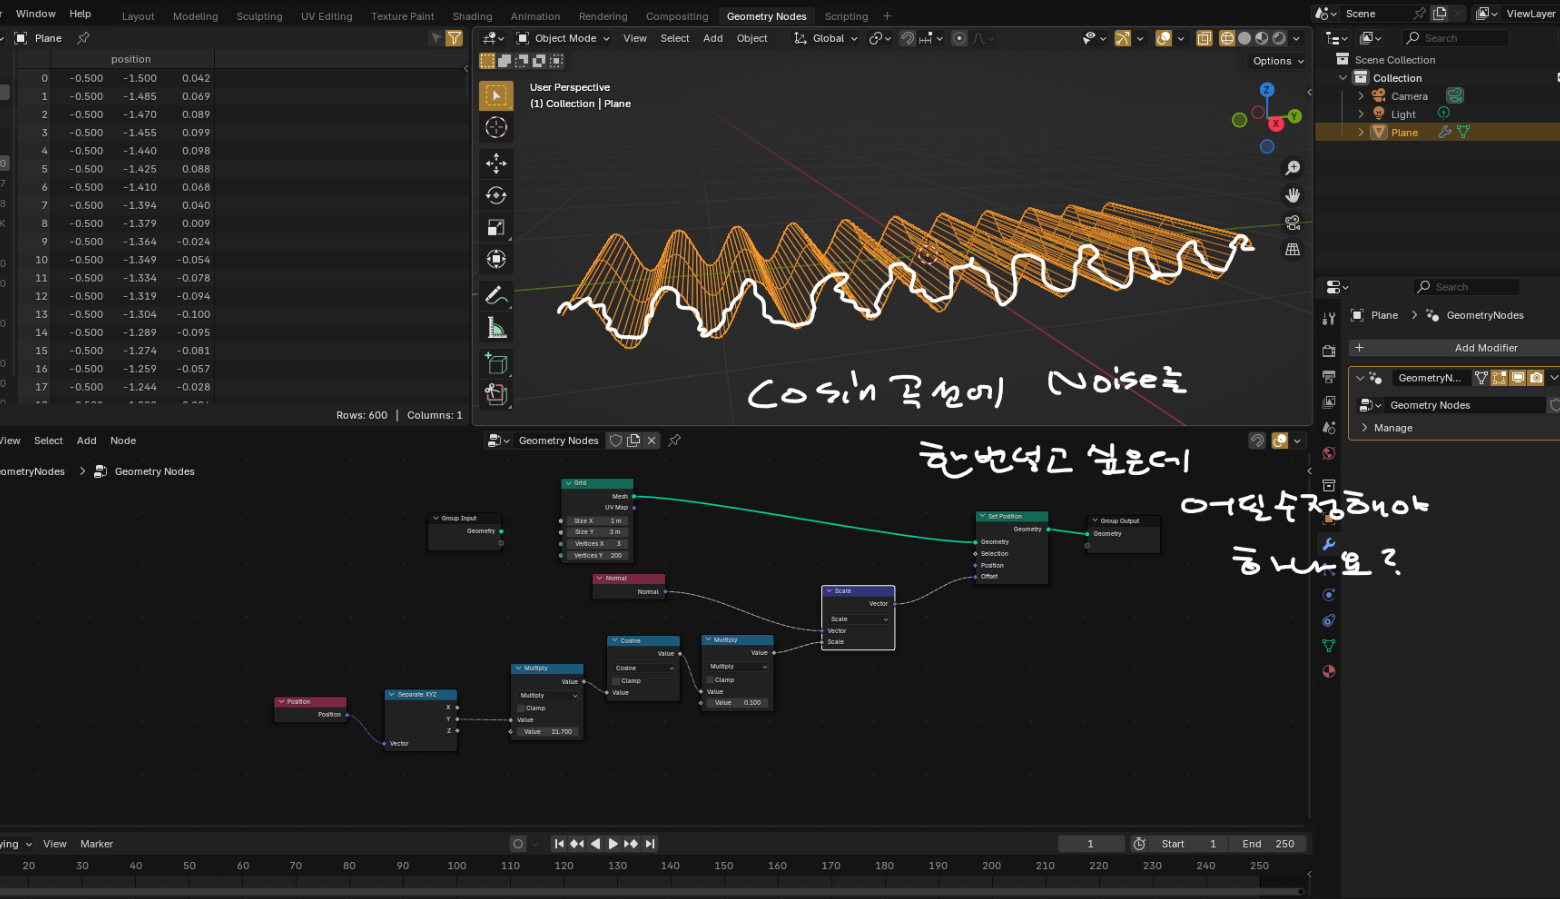Switch to solid viewport shading
The width and height of the screenshot is (1560, 899).
(x=1244, y=38)
